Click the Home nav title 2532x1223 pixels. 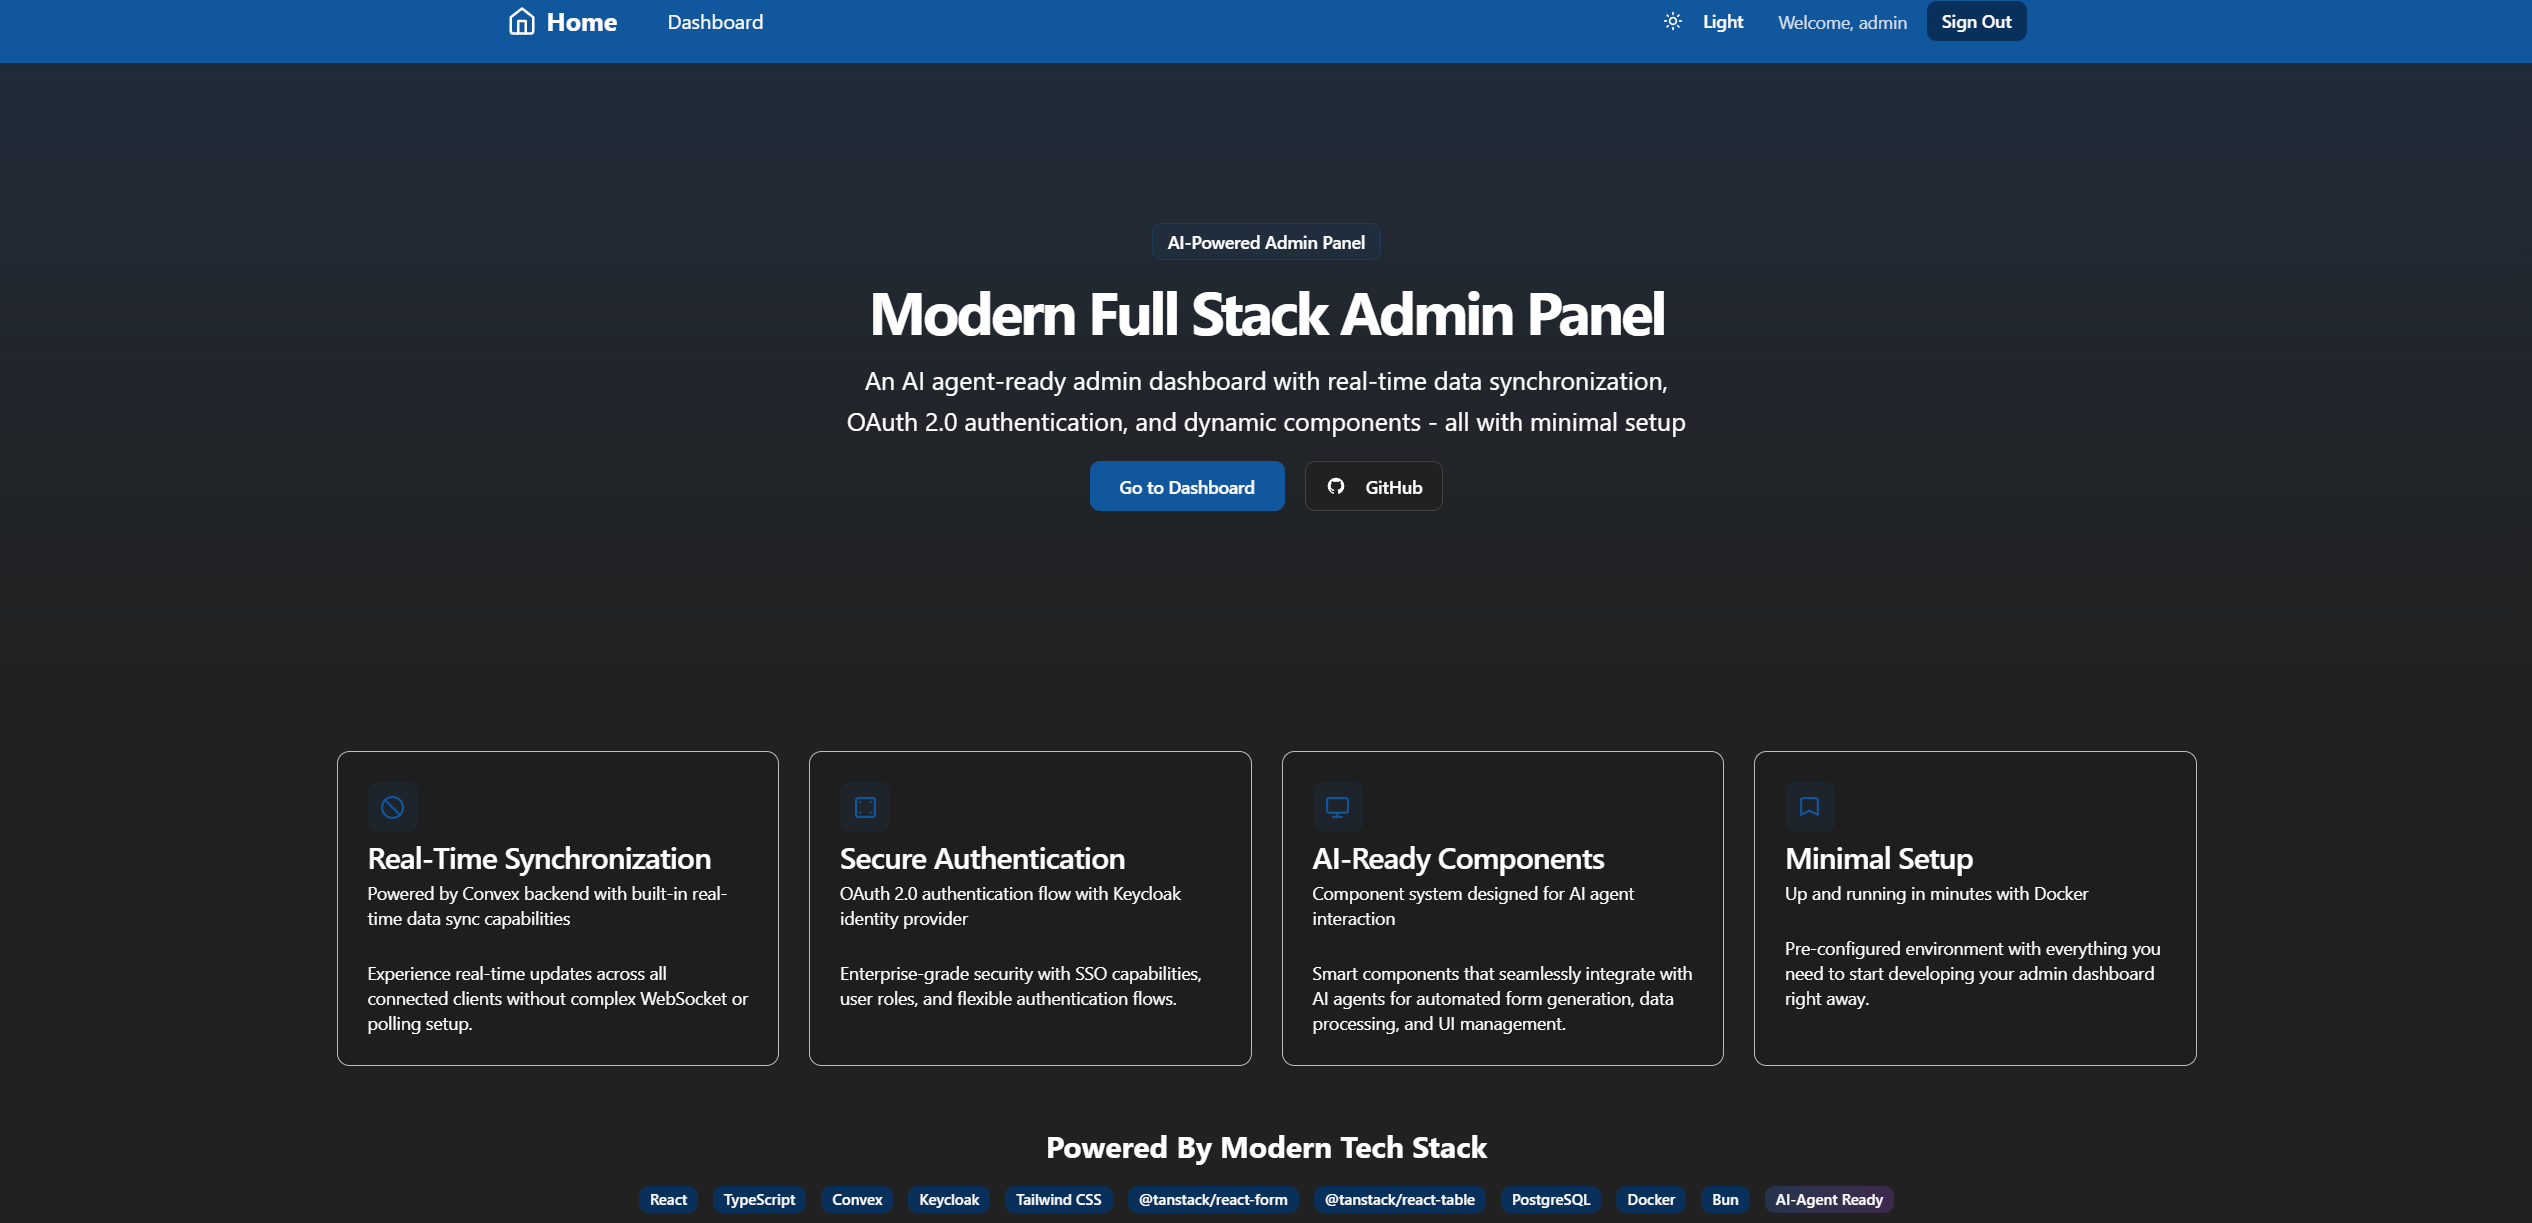tap(581, 22)
